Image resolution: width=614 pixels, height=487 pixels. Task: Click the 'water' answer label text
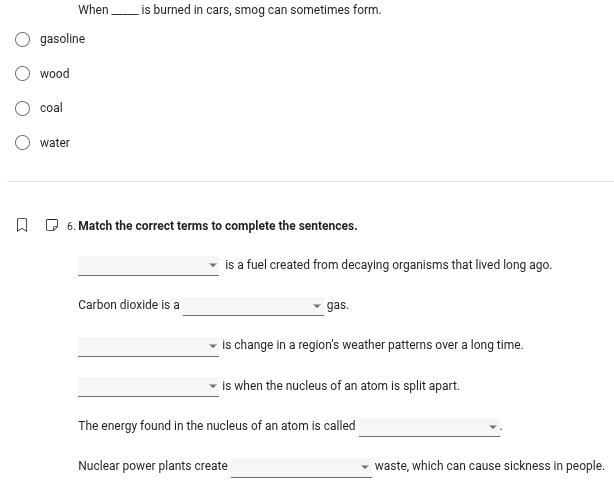[x=55, y=143]
